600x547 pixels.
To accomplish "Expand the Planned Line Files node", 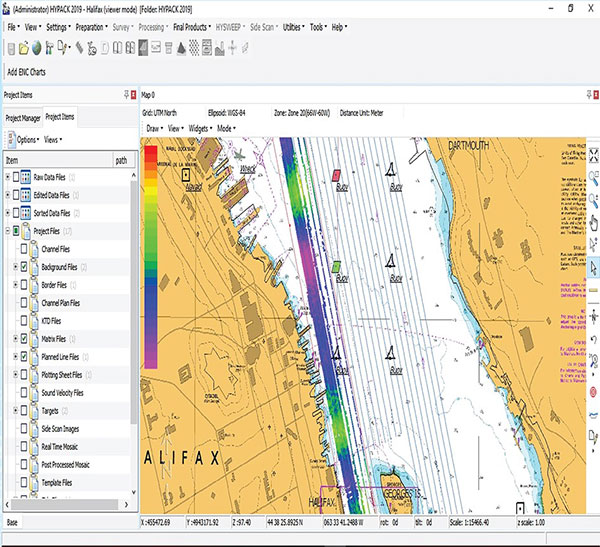I will click(15, 357).
